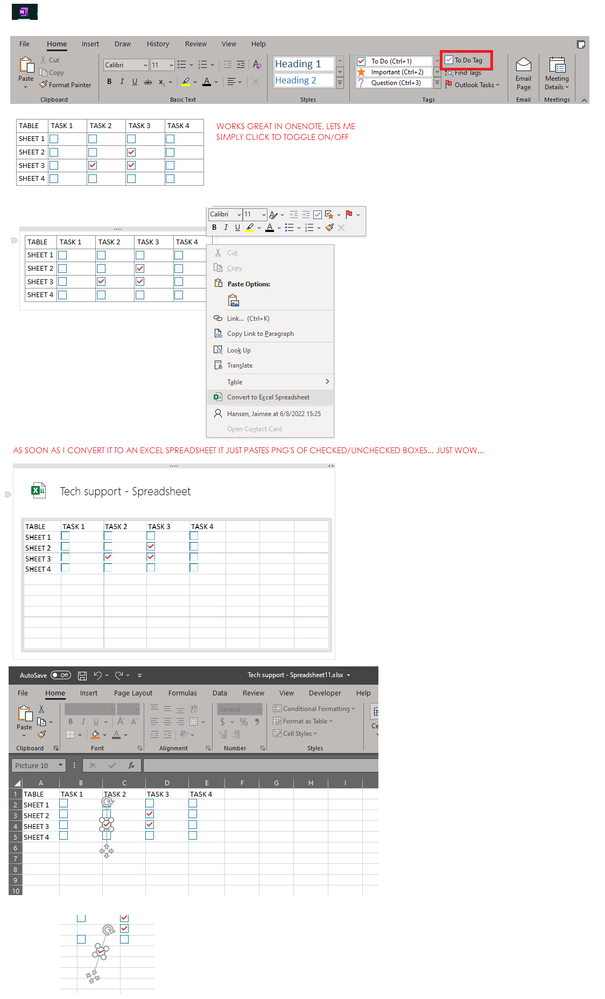
Task: Click the clear formatting icon in OneNote ribbon
Action: coord(257,64)
